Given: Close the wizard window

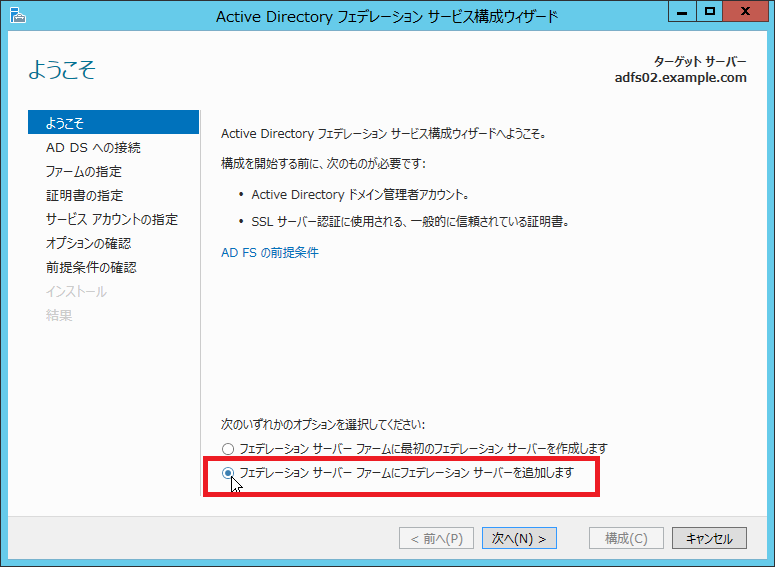Looking at the screenshot, I should click(745, 11).
